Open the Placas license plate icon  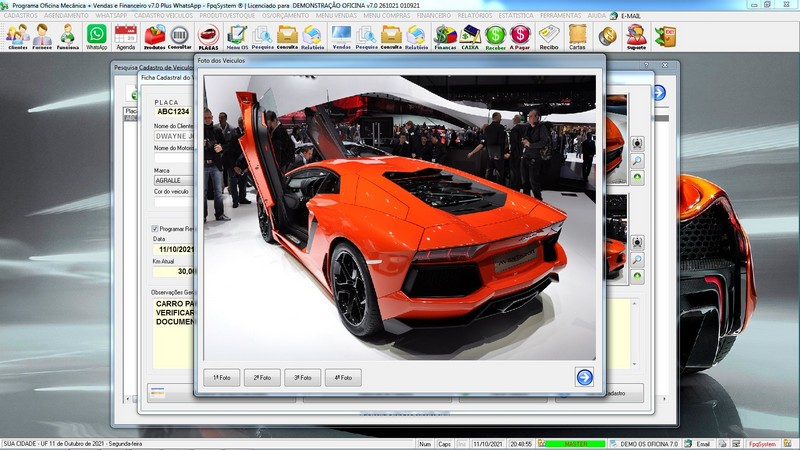coord(208,37)
